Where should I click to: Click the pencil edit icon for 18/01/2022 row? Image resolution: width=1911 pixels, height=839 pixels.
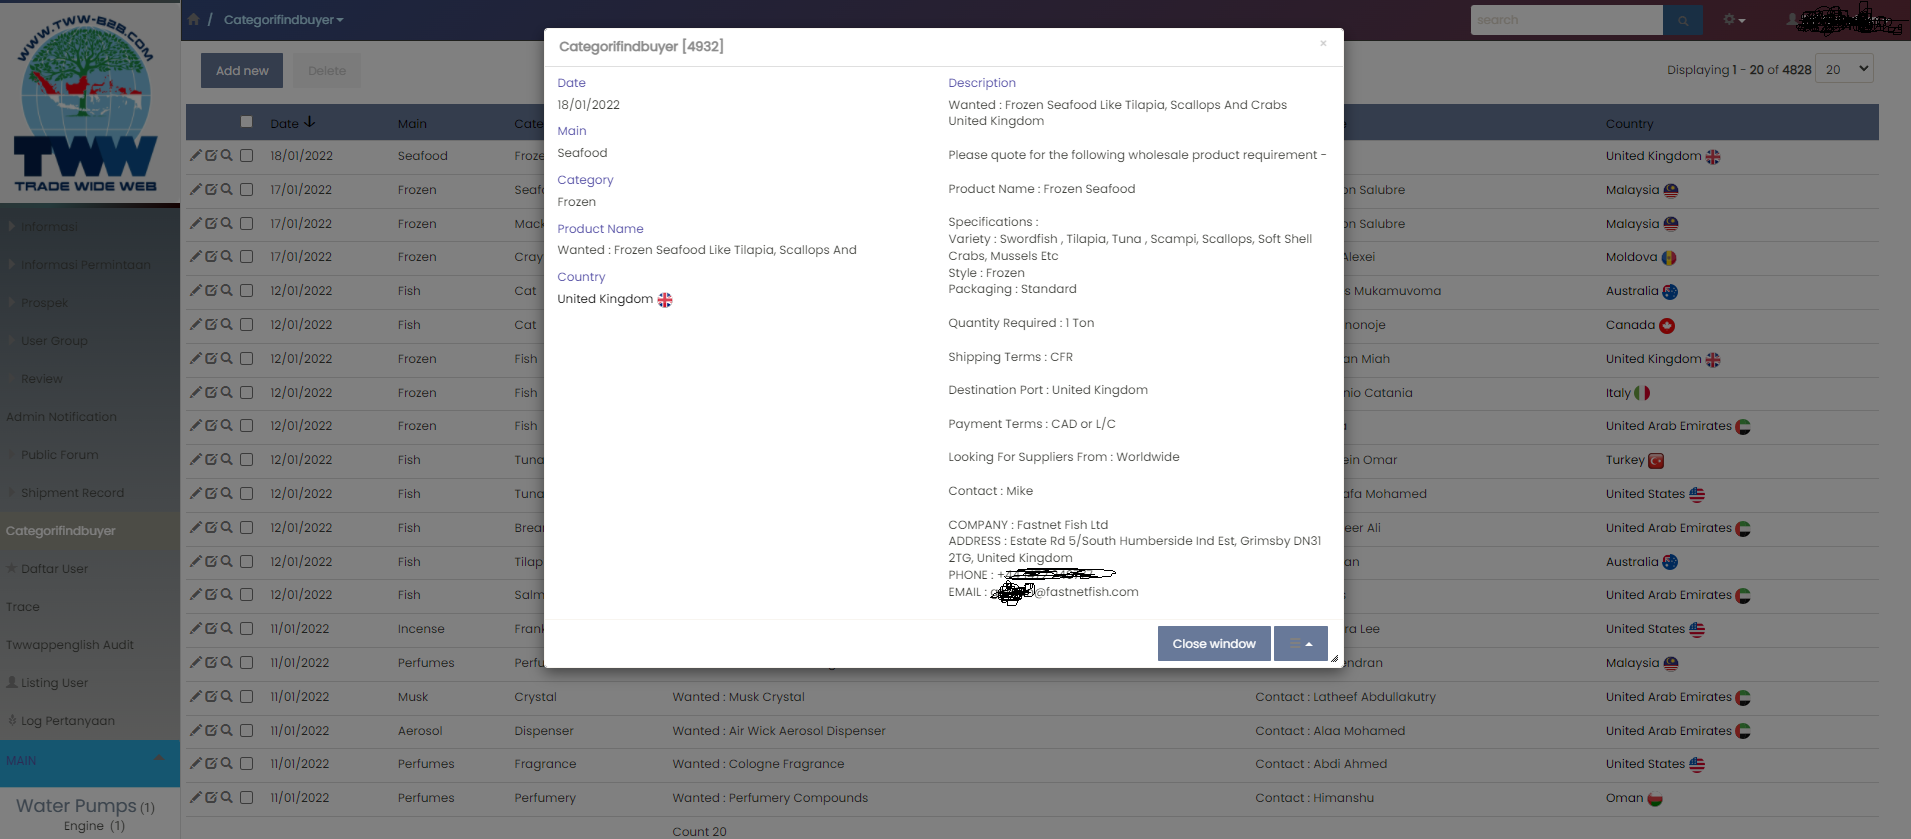[196, 156]
